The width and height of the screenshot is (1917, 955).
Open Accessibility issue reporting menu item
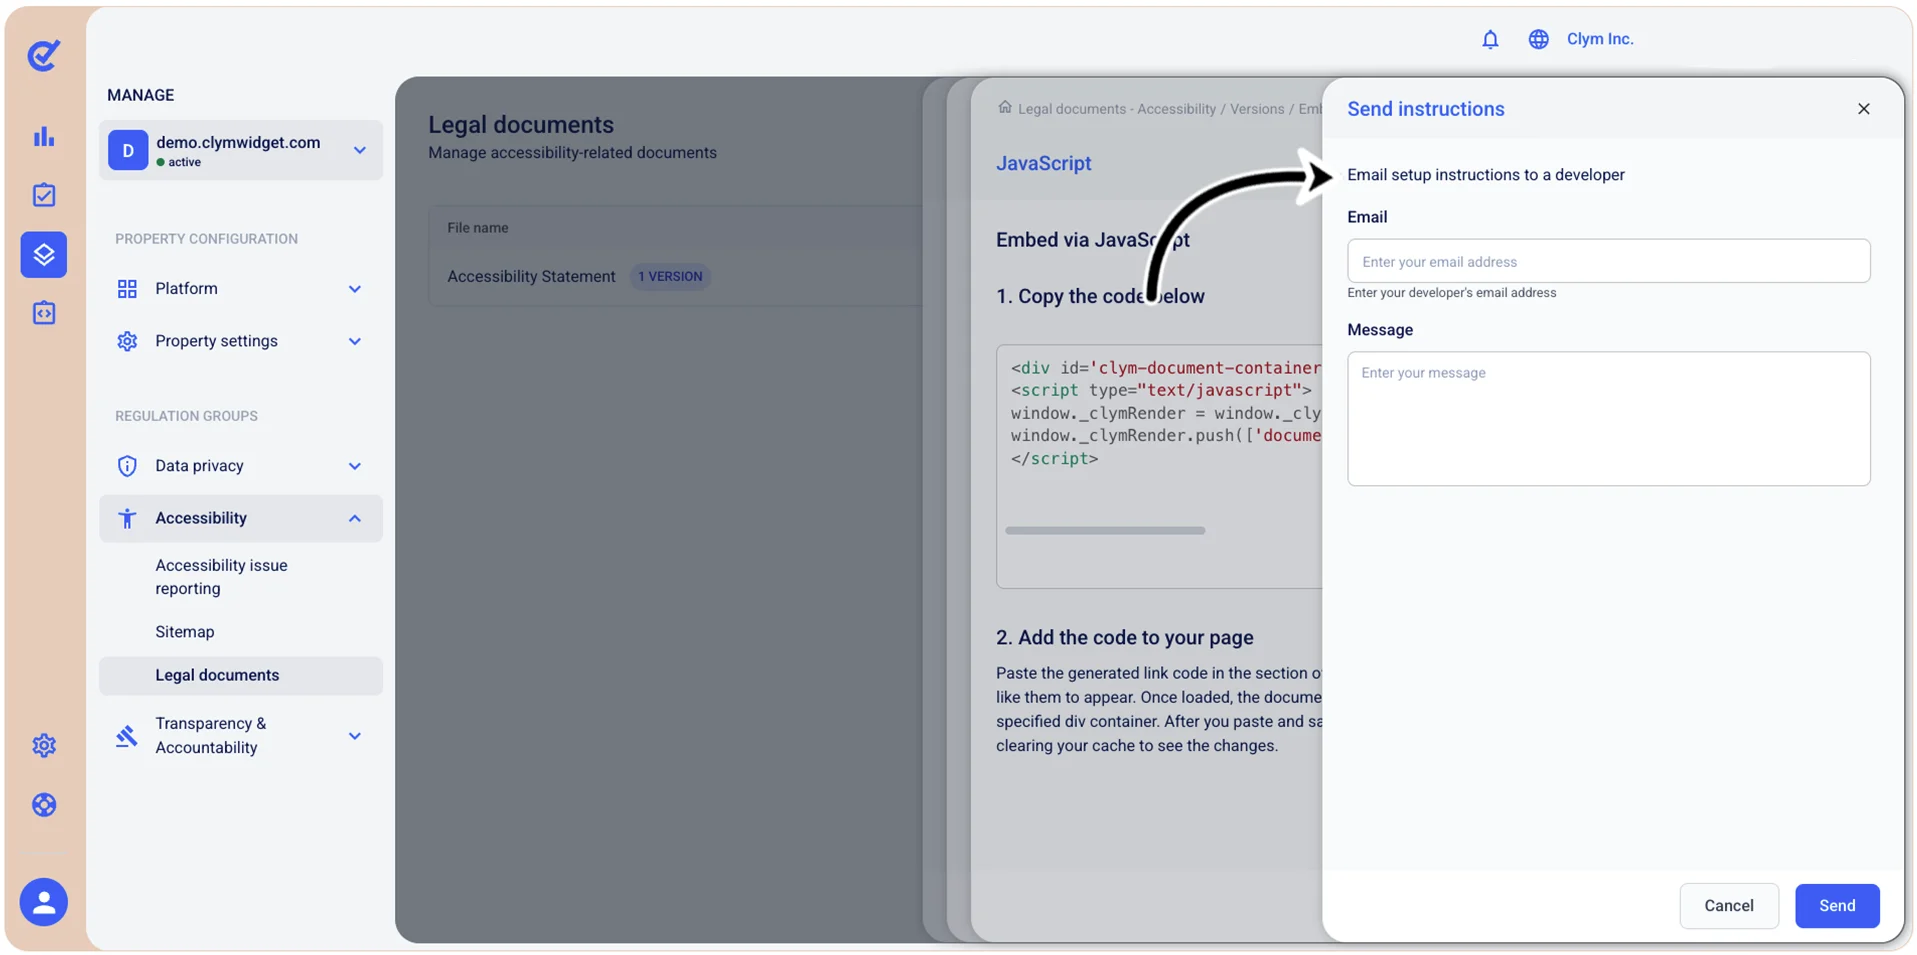[221, 577]
